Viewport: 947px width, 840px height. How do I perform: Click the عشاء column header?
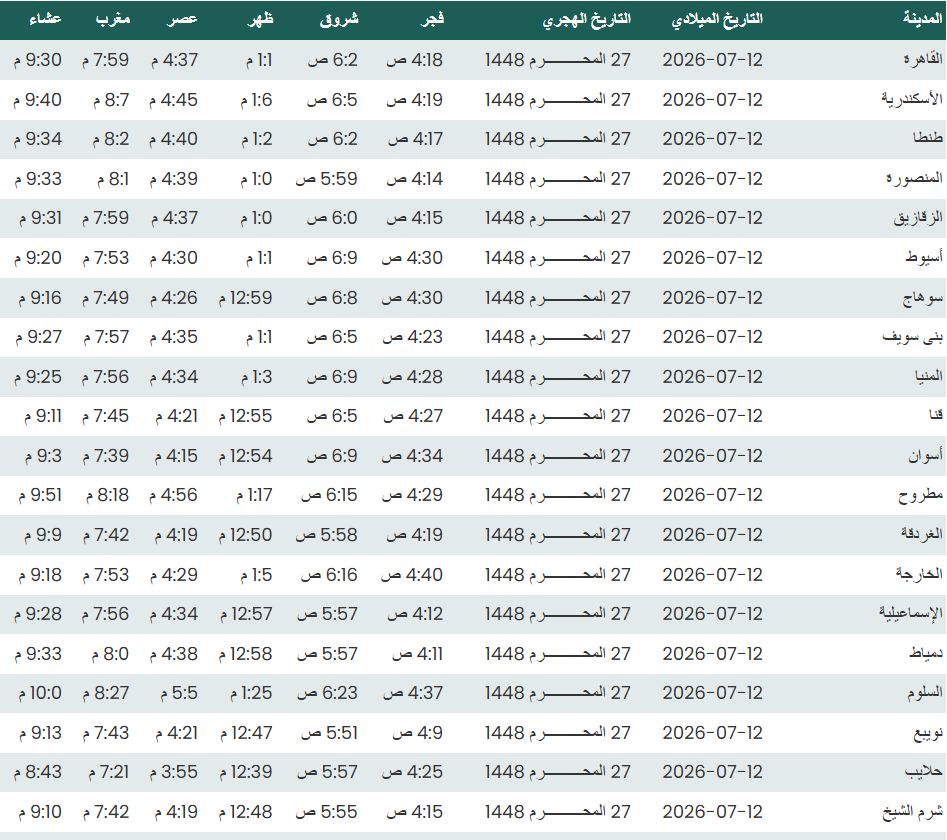click(45, 19)
